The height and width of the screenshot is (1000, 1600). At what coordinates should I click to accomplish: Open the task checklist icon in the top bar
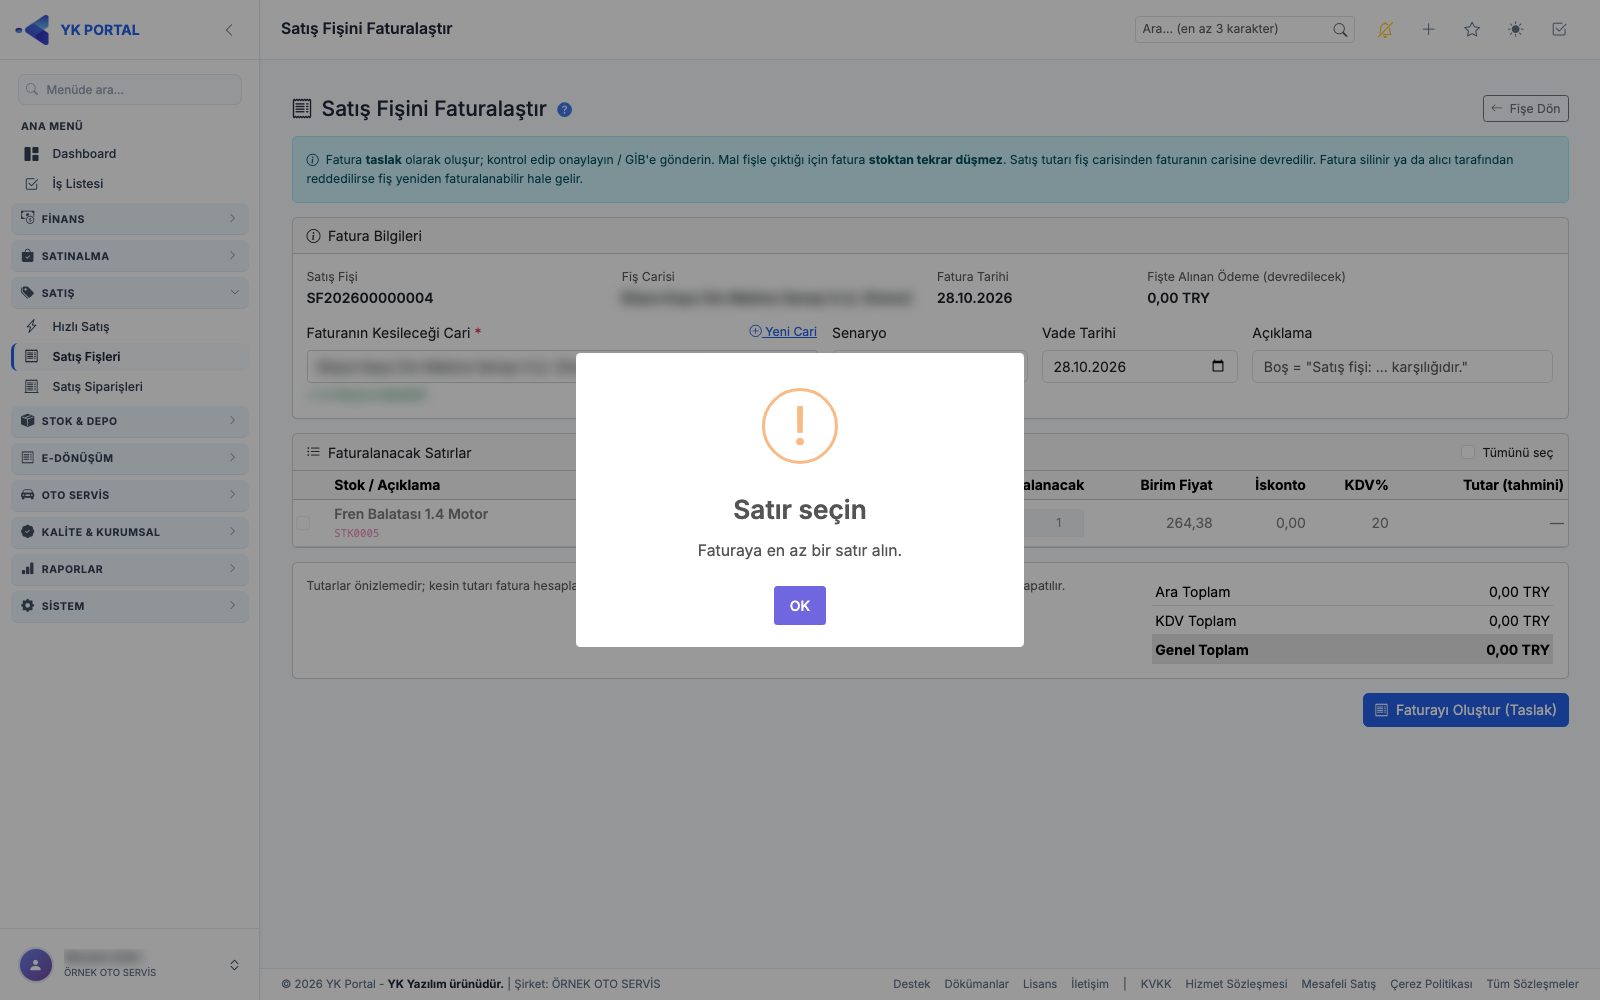point(1559,30)
